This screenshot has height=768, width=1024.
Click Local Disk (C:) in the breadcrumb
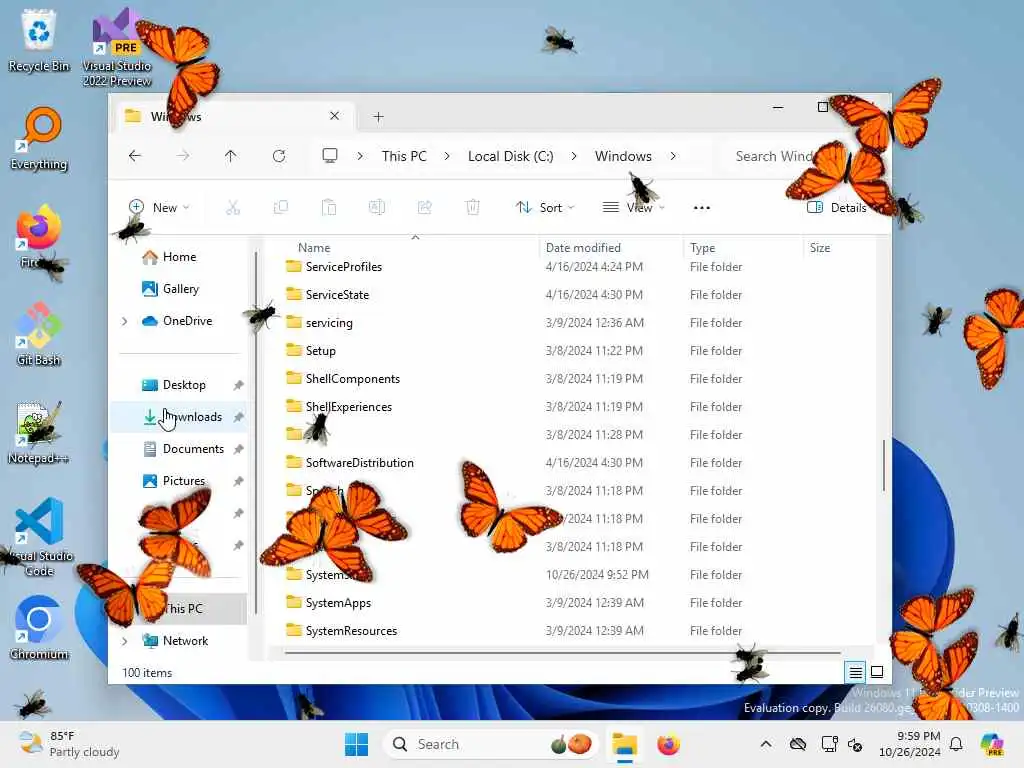(x=510, y=156)
